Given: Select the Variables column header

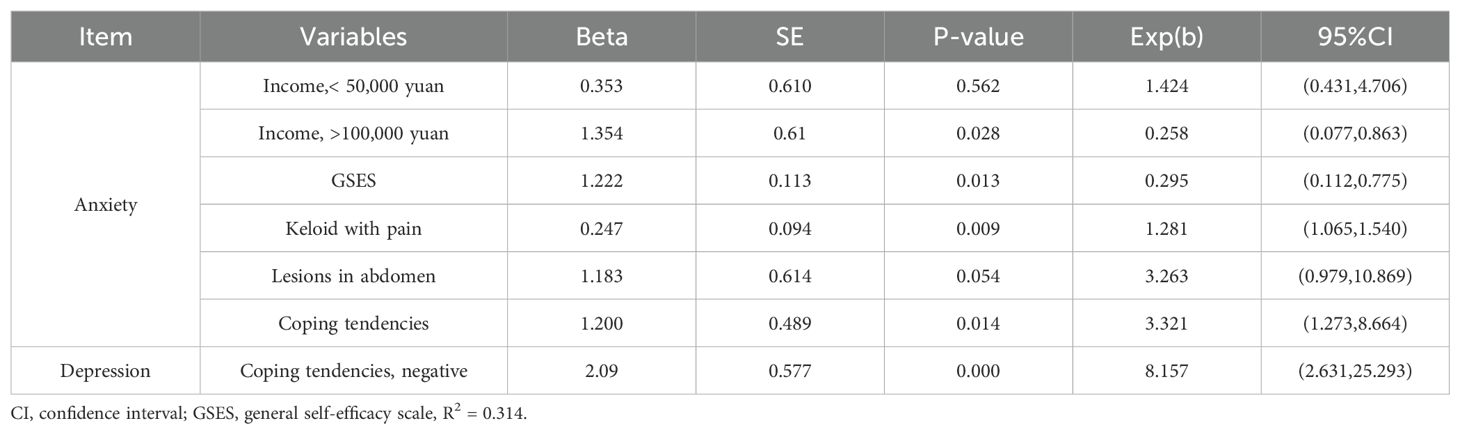Looking at the screenshot, I should click(353, 37).
